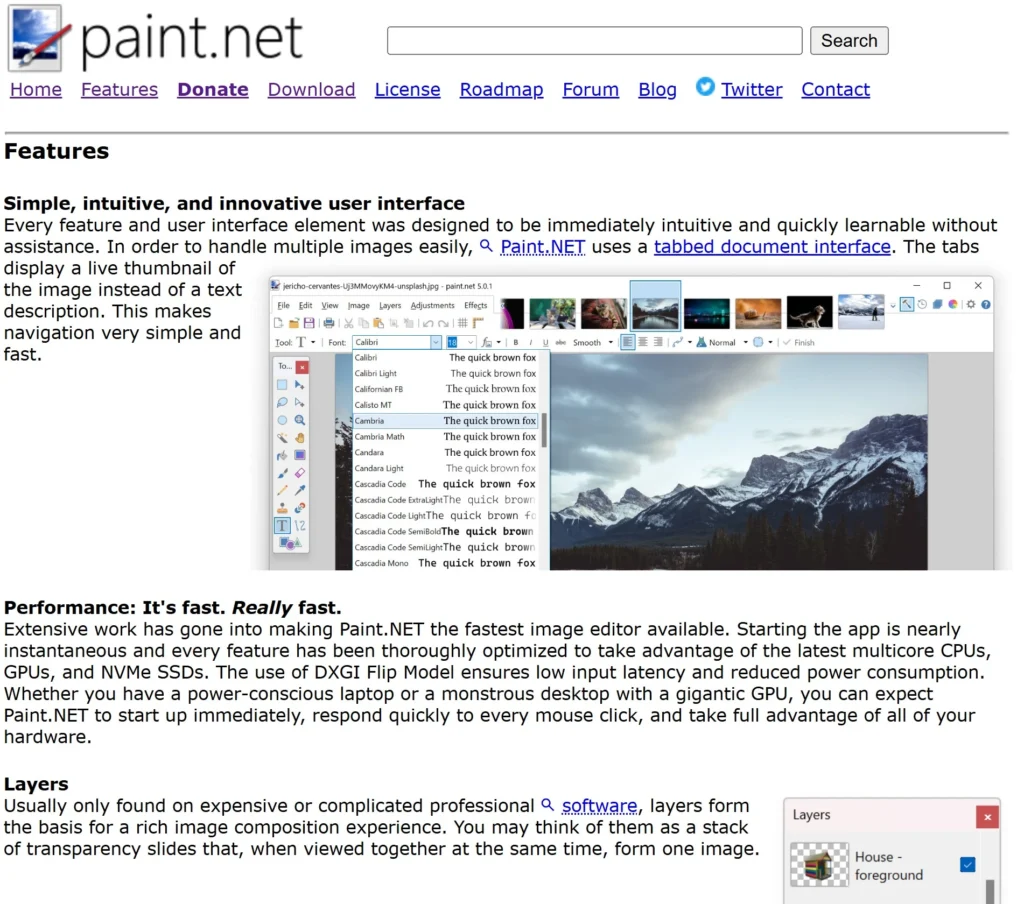
Task: Open the File menu
Action: pos(283,305)
